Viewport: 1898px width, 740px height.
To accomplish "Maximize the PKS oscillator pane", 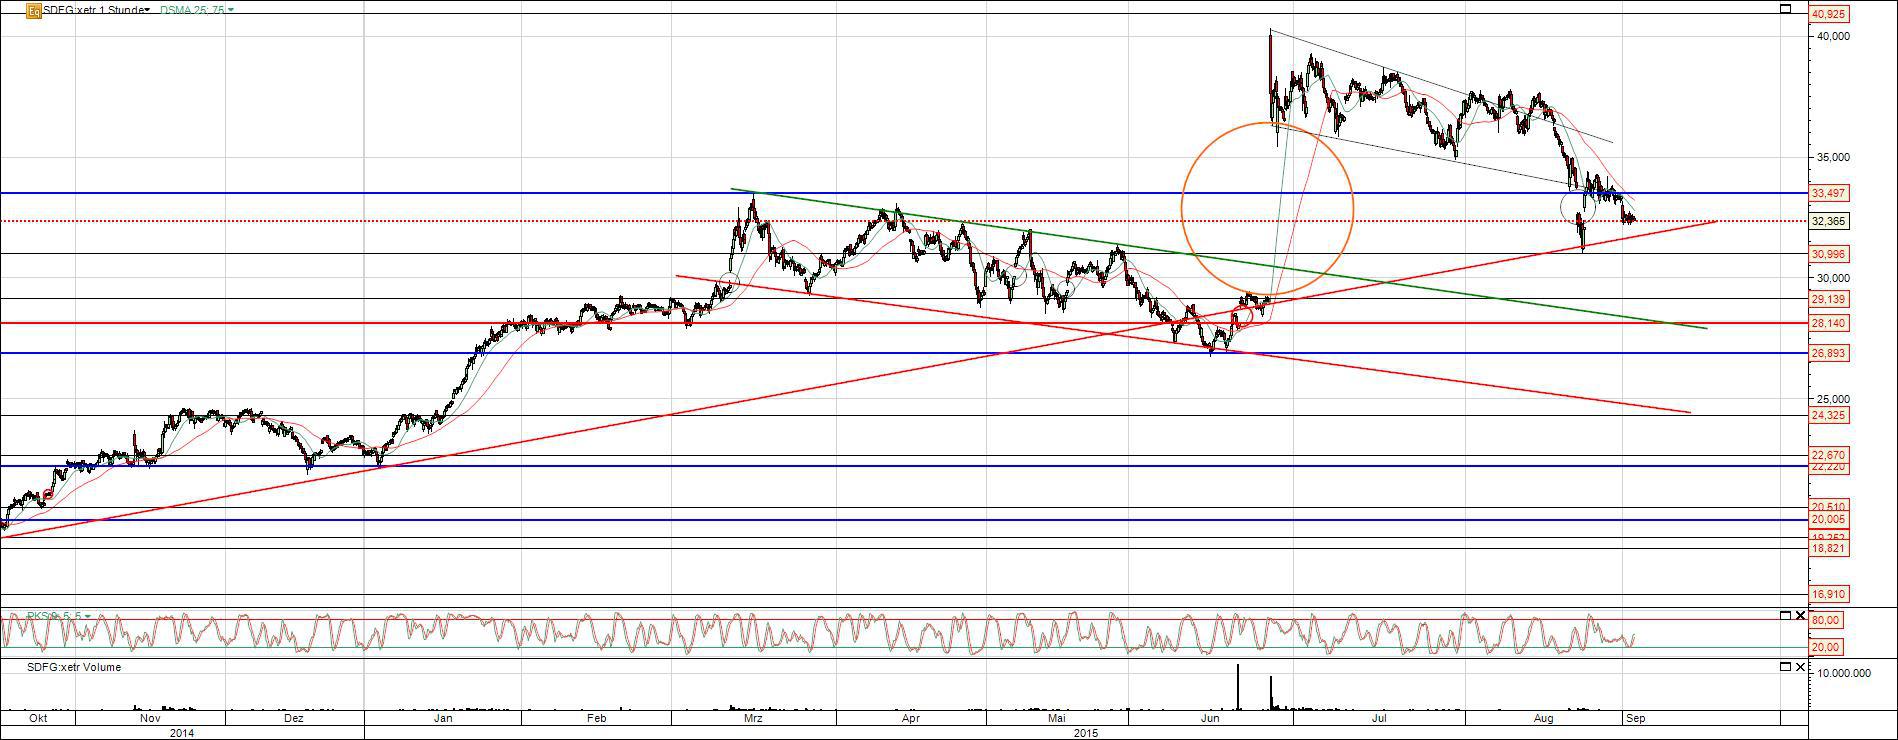I will click(x=1787, y=615).
